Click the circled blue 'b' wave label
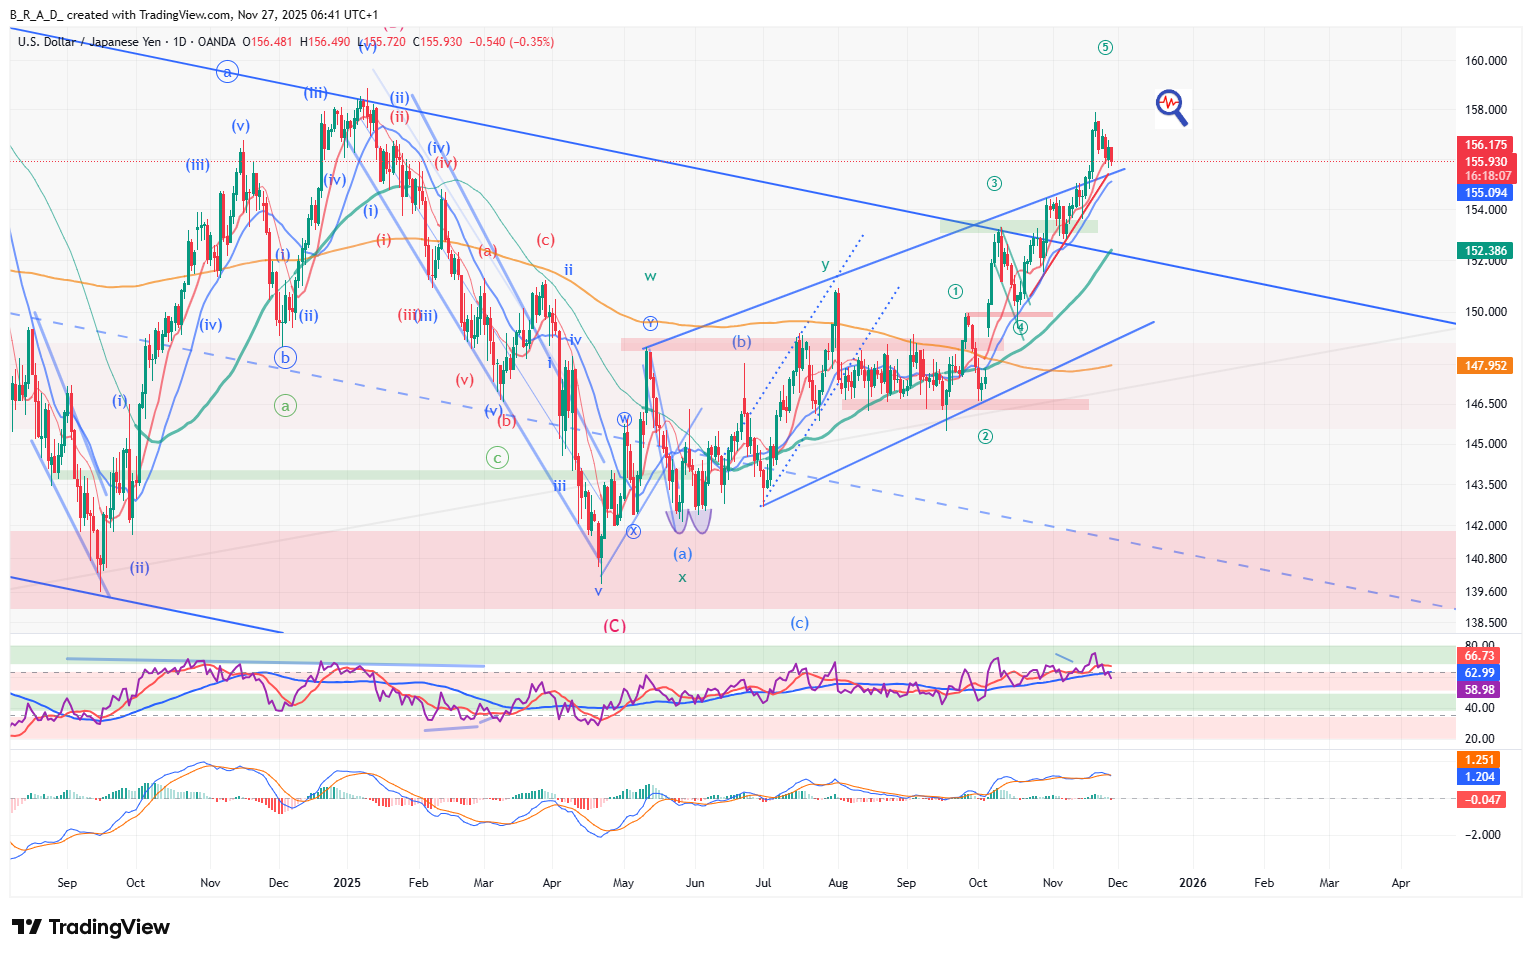This screenshot has width=1532, height=957. coord(285,357)
